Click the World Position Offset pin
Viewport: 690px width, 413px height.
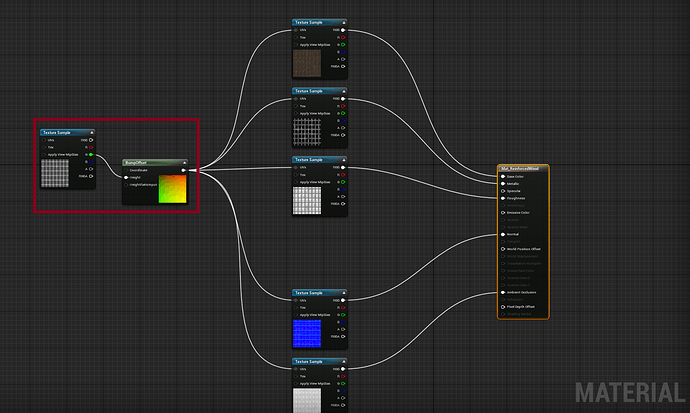(503, 249)
